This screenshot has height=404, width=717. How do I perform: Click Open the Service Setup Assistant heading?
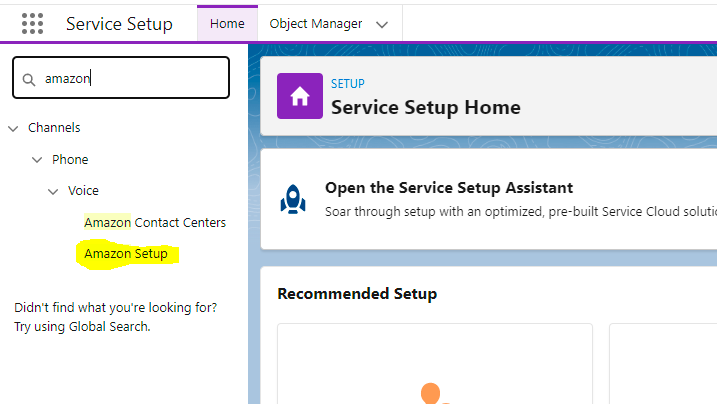pyautogui.click(x=449, y=188)
